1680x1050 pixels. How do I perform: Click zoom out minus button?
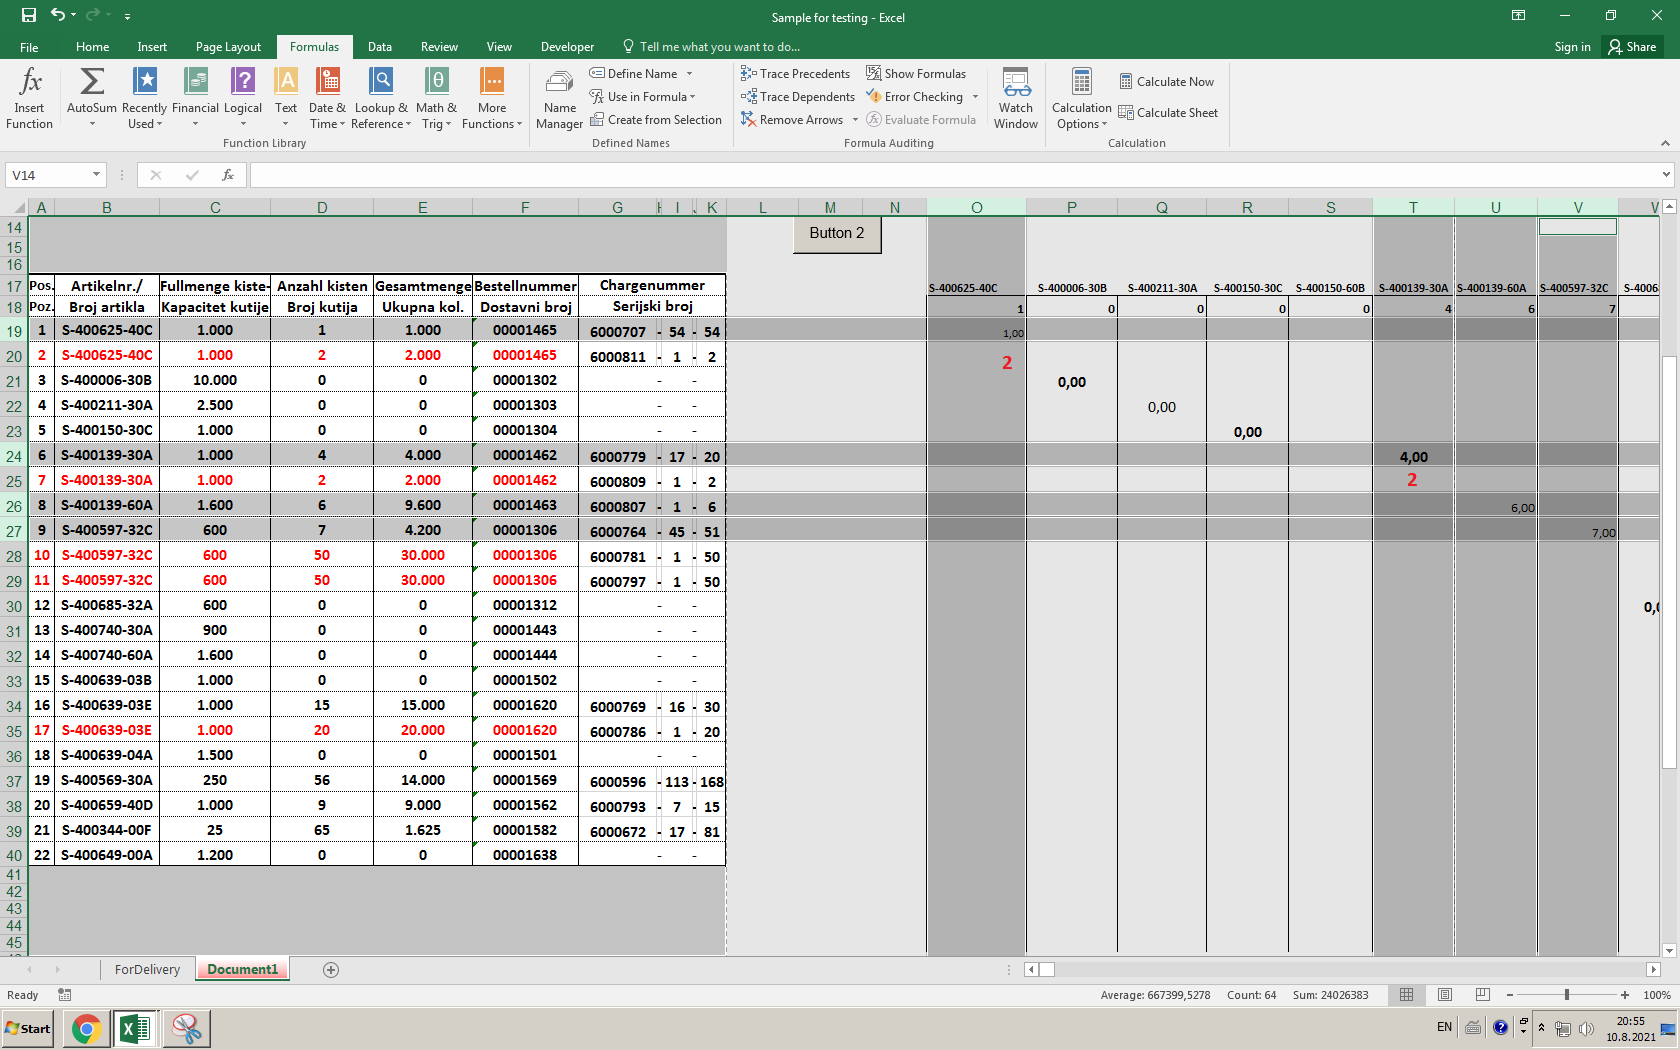click(1509, 995)
